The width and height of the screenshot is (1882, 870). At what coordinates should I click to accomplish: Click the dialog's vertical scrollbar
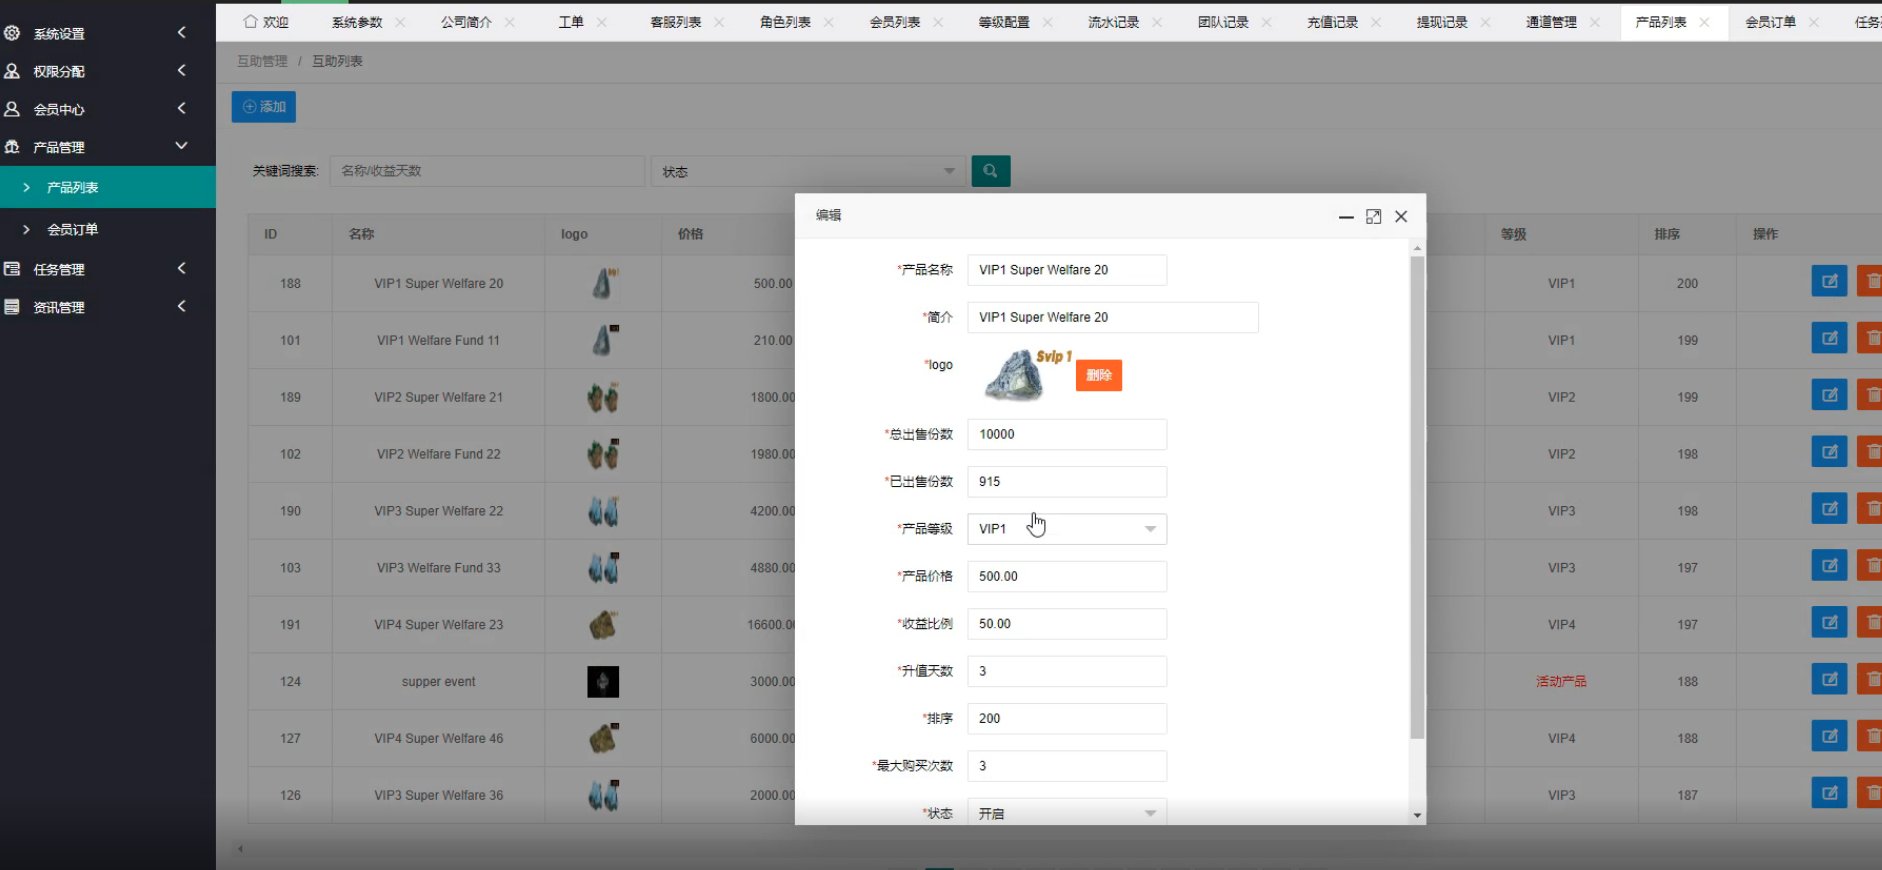[1416, 500]
